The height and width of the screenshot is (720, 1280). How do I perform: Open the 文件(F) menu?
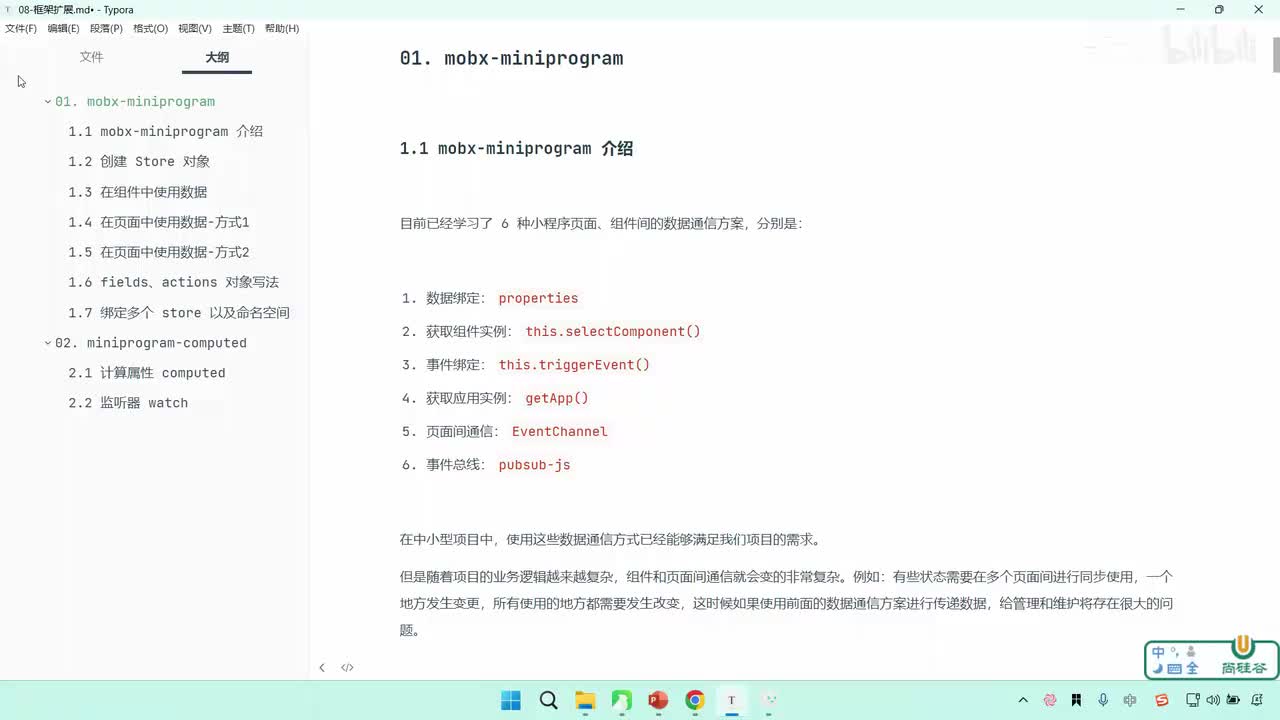(x=21, y=29)
